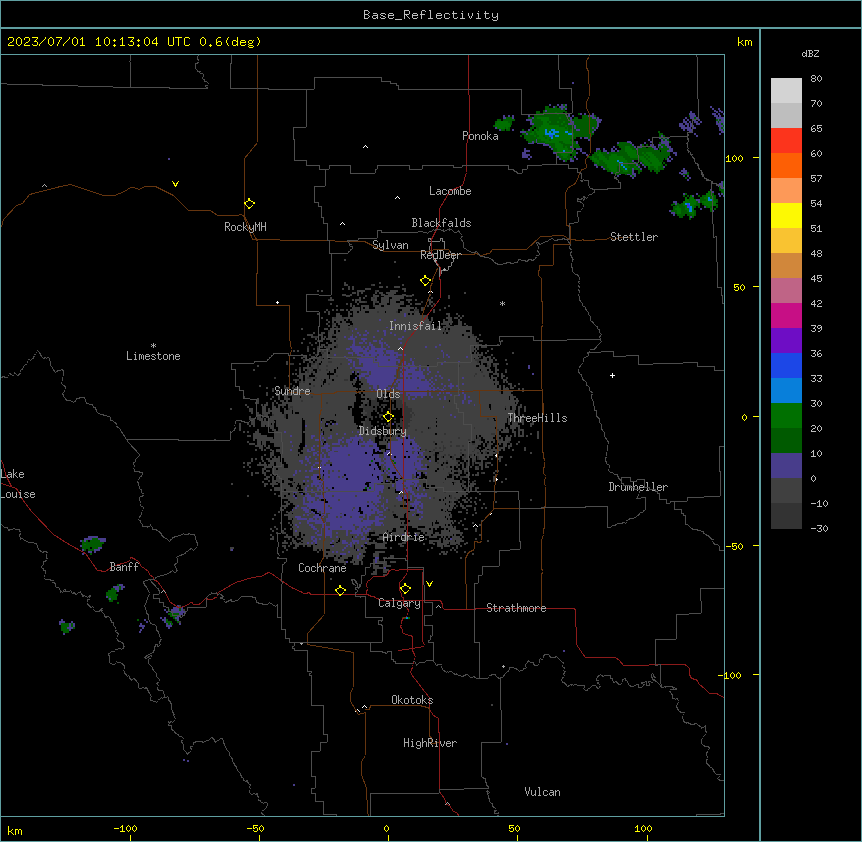862x842 pixels.
Task: Click the Stettler label
Action: pyautogui.click(x=634, y=237)
